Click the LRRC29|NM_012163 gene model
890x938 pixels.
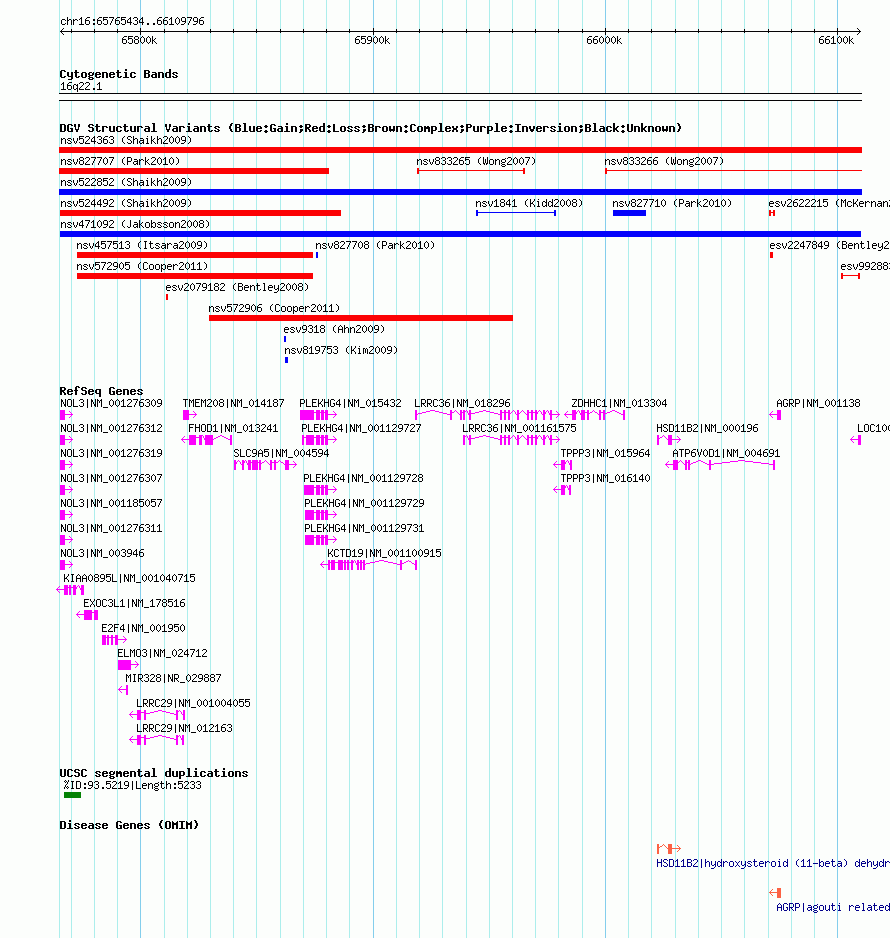pos(157,740)
